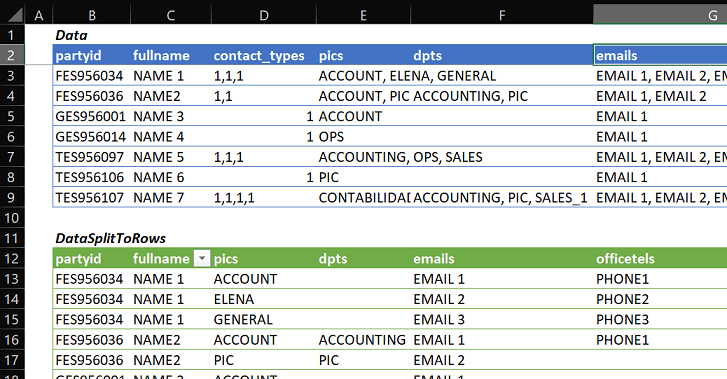The height and width of the screenshot is (379, 727).
Task: Click cell 'ACCOUNTING, PIC' in row 4
Action: 502,96
